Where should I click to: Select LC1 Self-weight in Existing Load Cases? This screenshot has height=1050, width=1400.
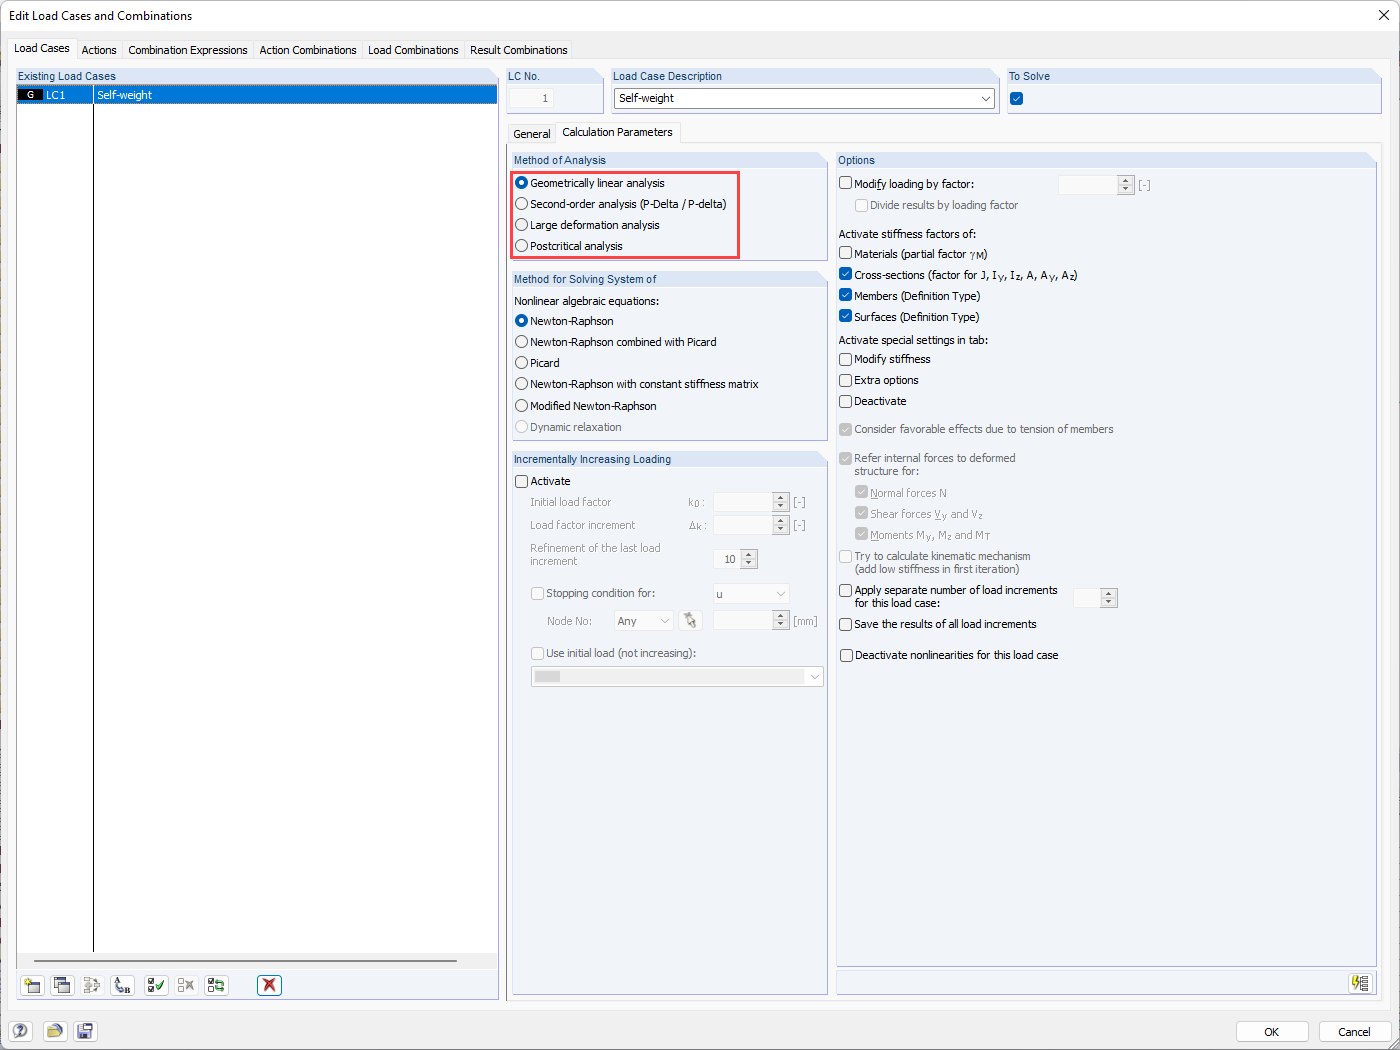(257, 95)
